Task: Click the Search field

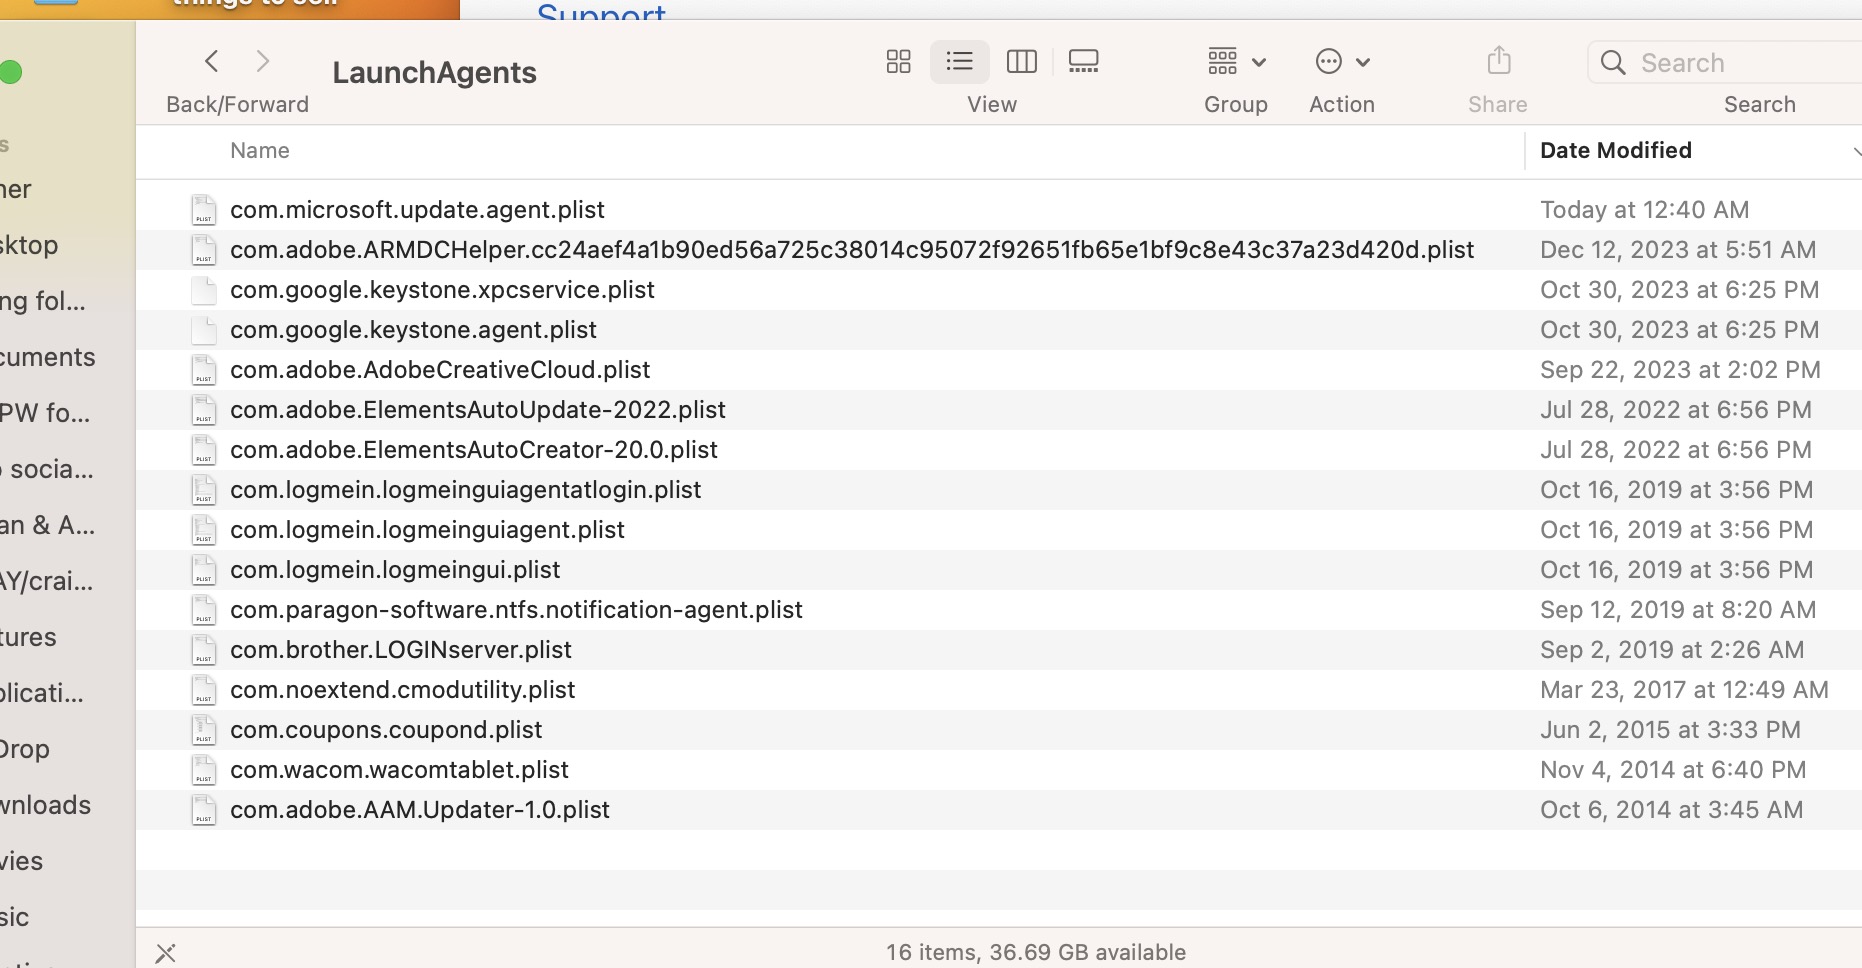Action: tap(1740, 63)
